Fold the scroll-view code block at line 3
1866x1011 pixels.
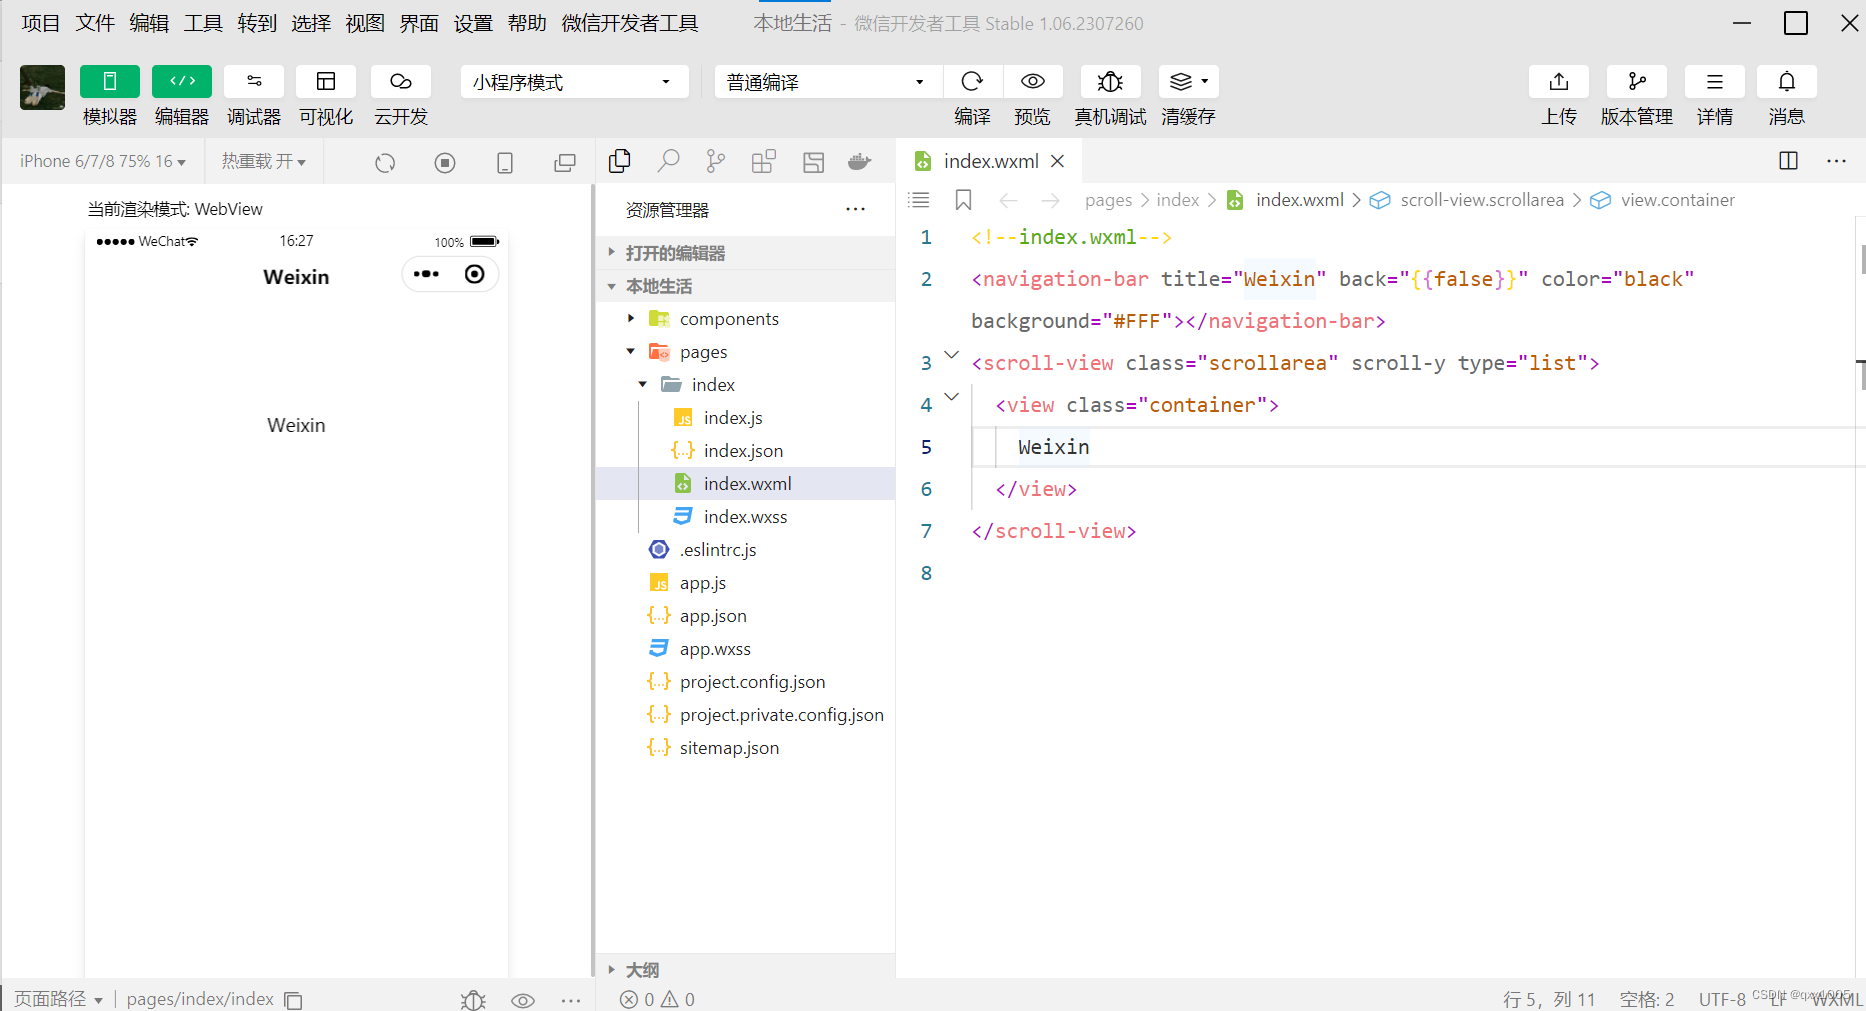[x=952, y=355]
